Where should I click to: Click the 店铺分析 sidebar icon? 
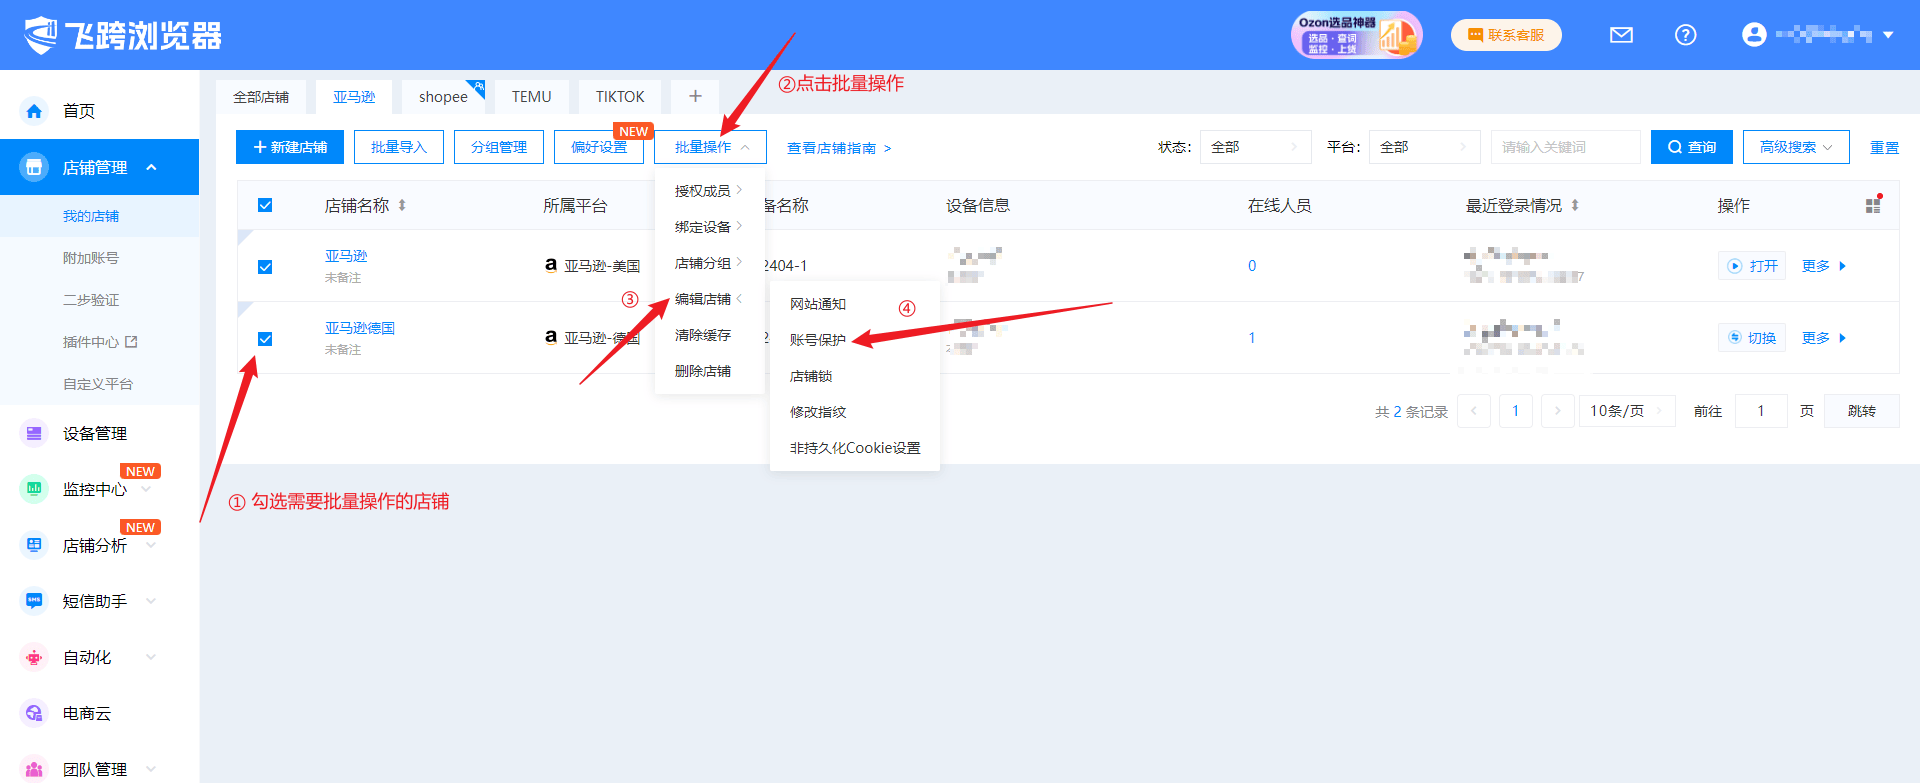[34, 545]
